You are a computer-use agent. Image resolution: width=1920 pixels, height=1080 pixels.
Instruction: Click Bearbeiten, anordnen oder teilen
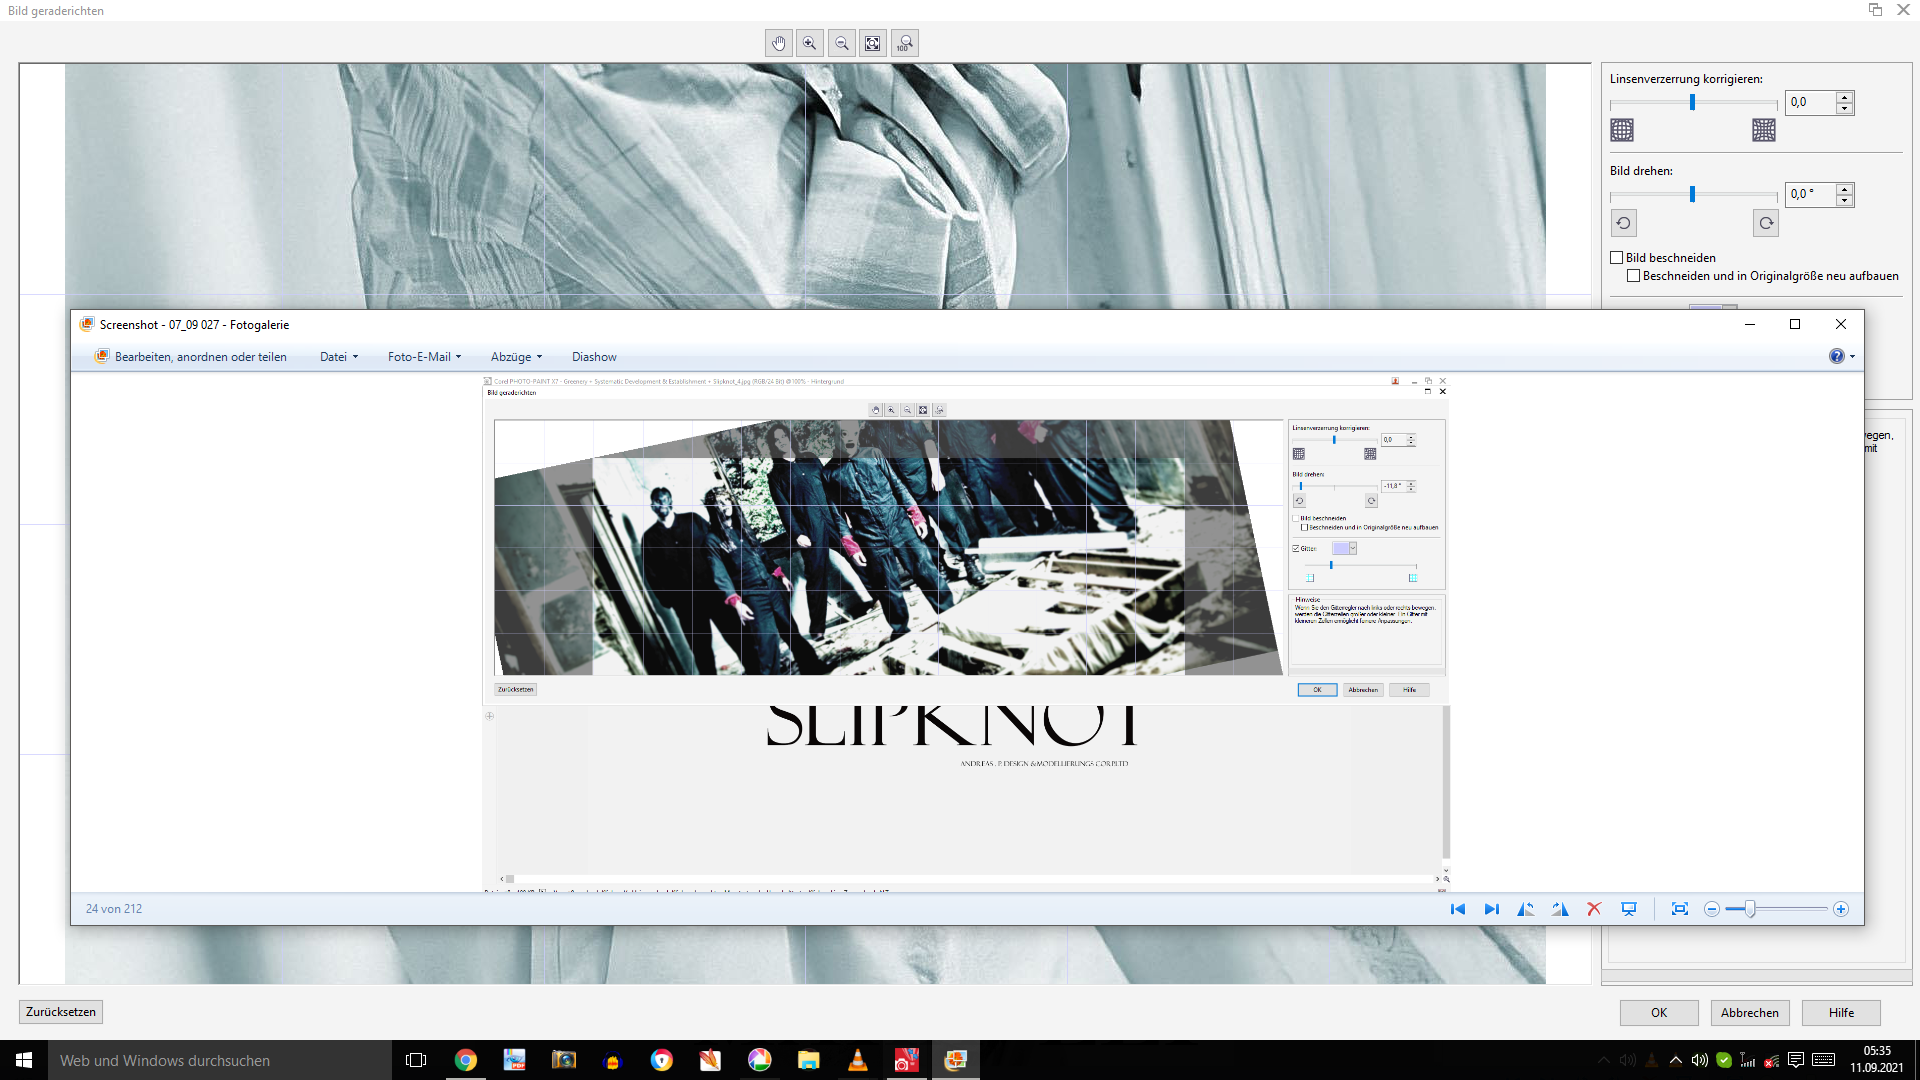(x=190, y=357)
